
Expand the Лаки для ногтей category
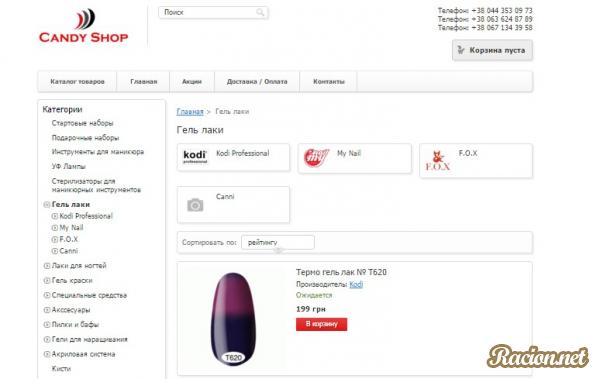click(x=47, y=266)
